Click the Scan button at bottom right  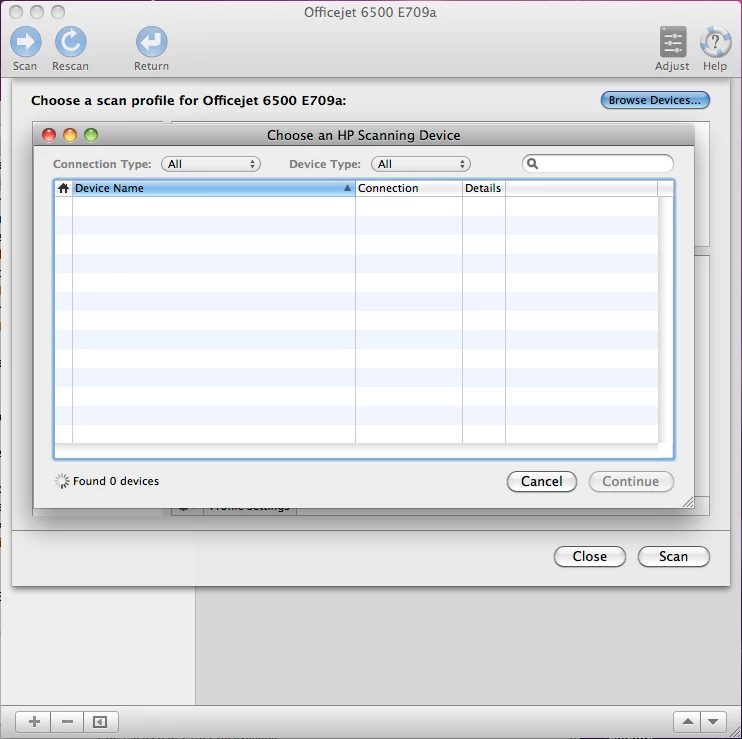point(673,556)
